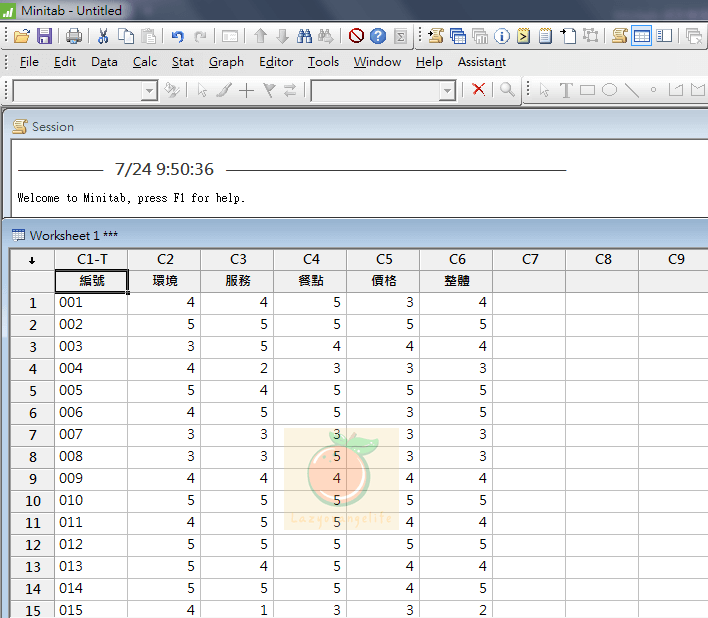
Task: Select row header 10
Action: (x=33, y=501)
